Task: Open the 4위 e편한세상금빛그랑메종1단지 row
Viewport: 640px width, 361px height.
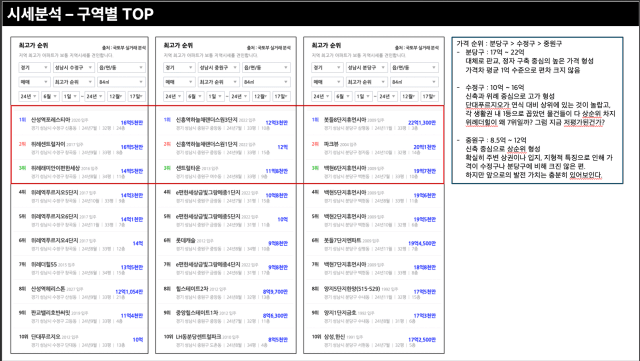Action: coord(226,196)
